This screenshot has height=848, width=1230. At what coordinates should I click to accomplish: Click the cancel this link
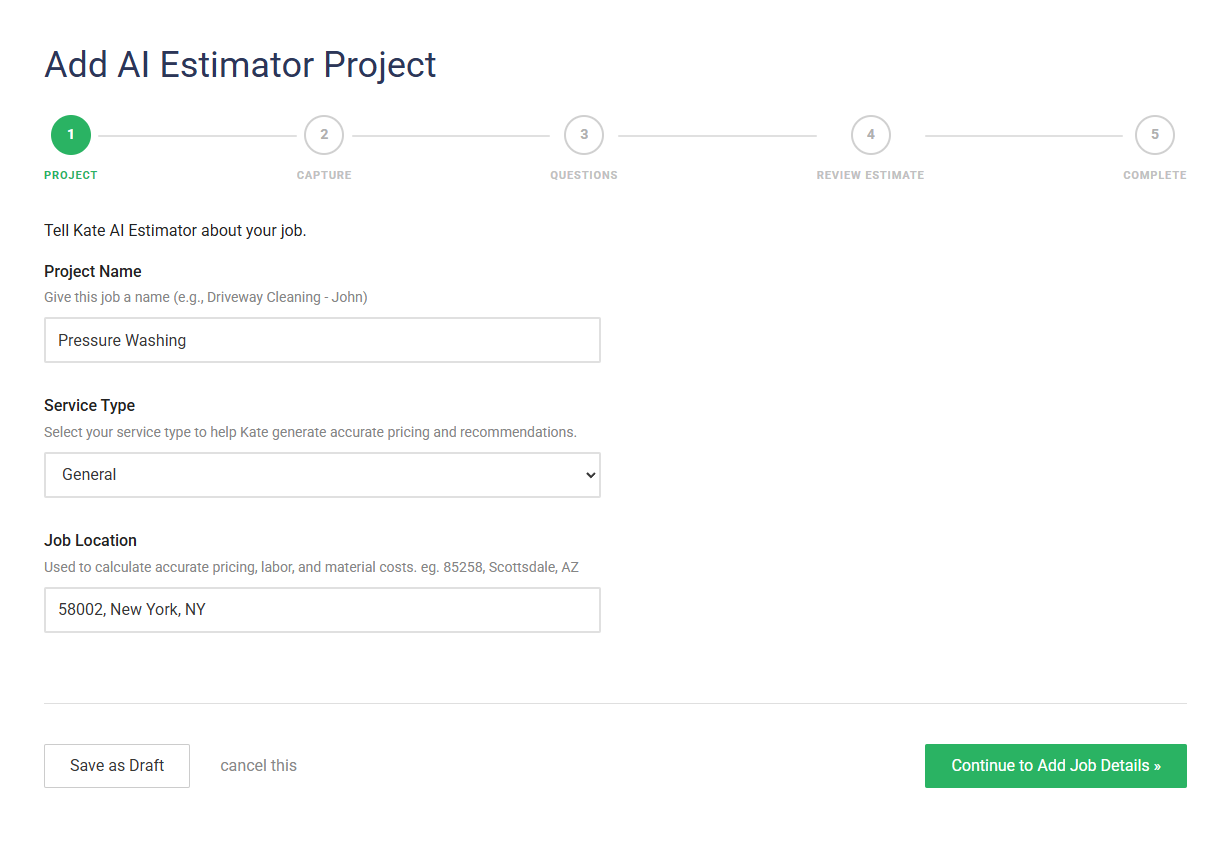pyautogui.click(x=258, y=765)
